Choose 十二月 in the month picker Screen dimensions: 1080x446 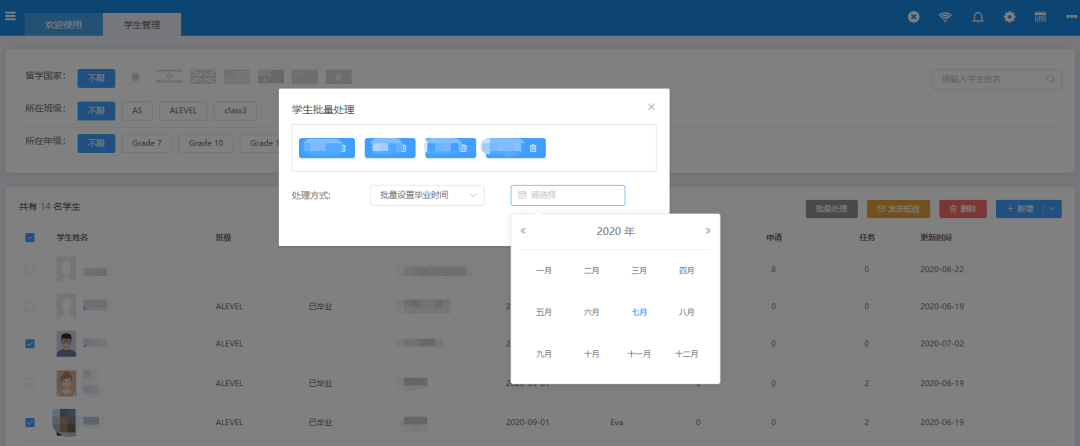point(687,354)
